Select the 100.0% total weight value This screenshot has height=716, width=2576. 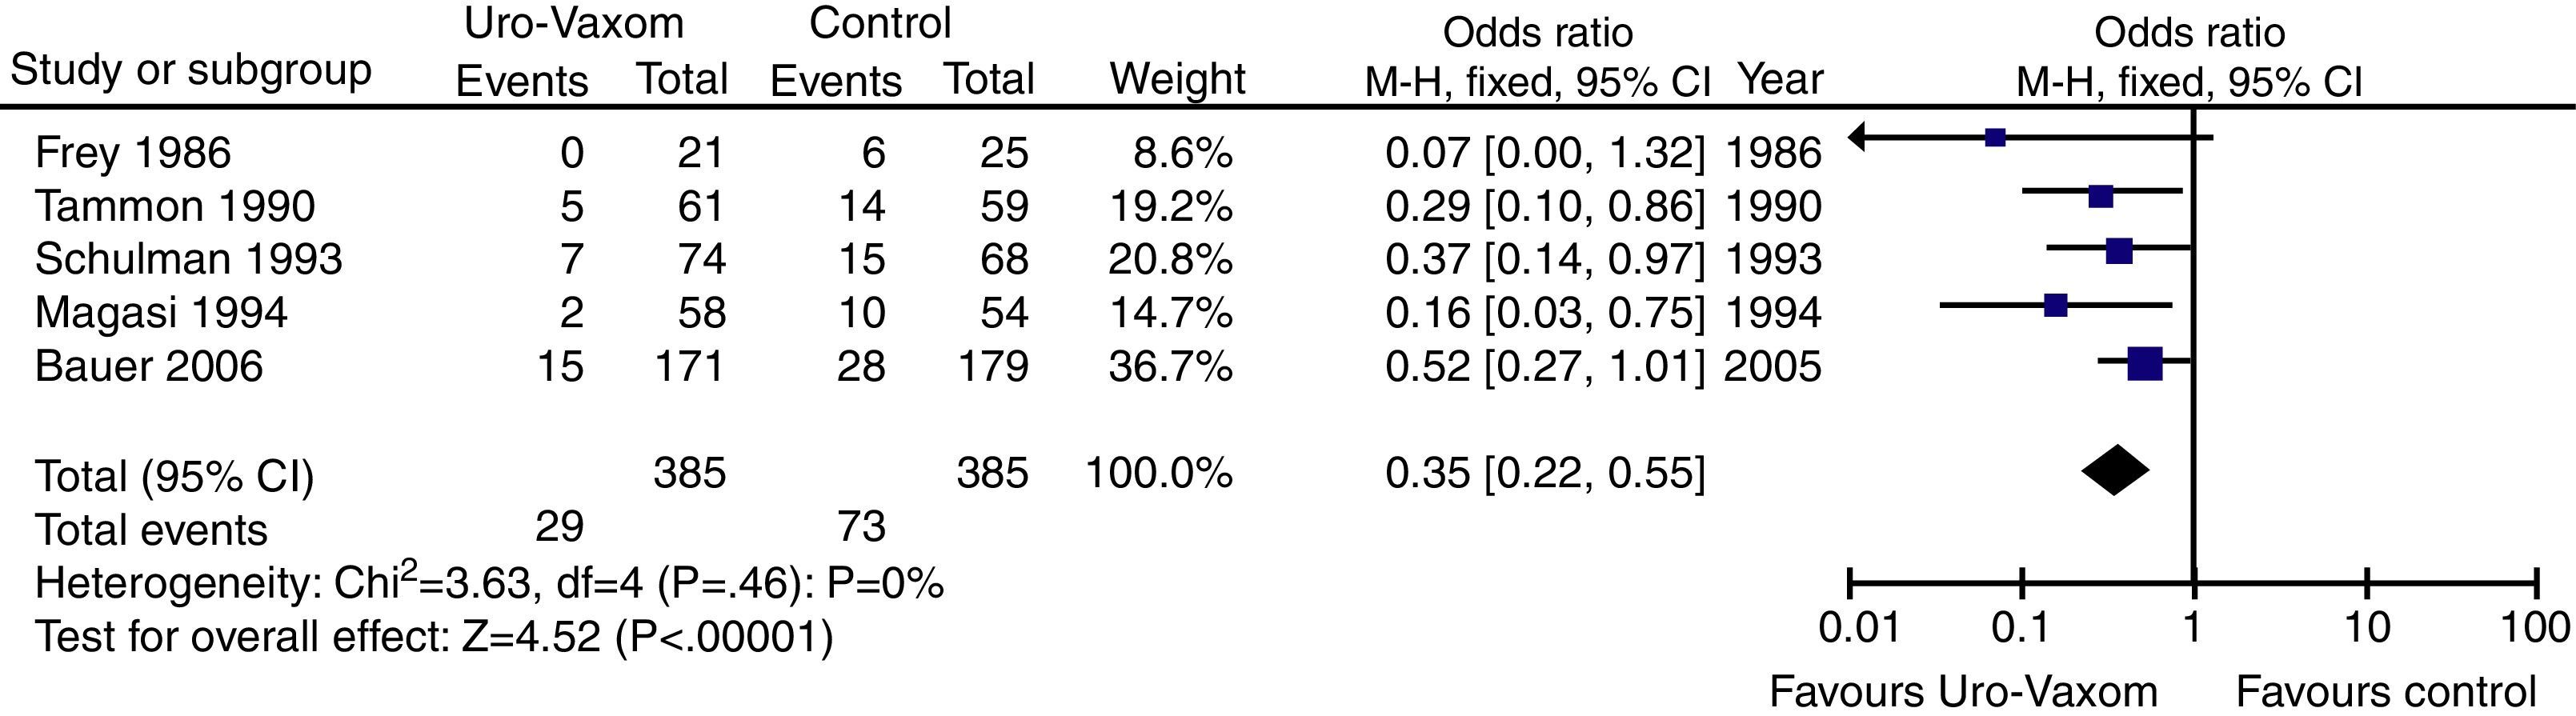1158,473
